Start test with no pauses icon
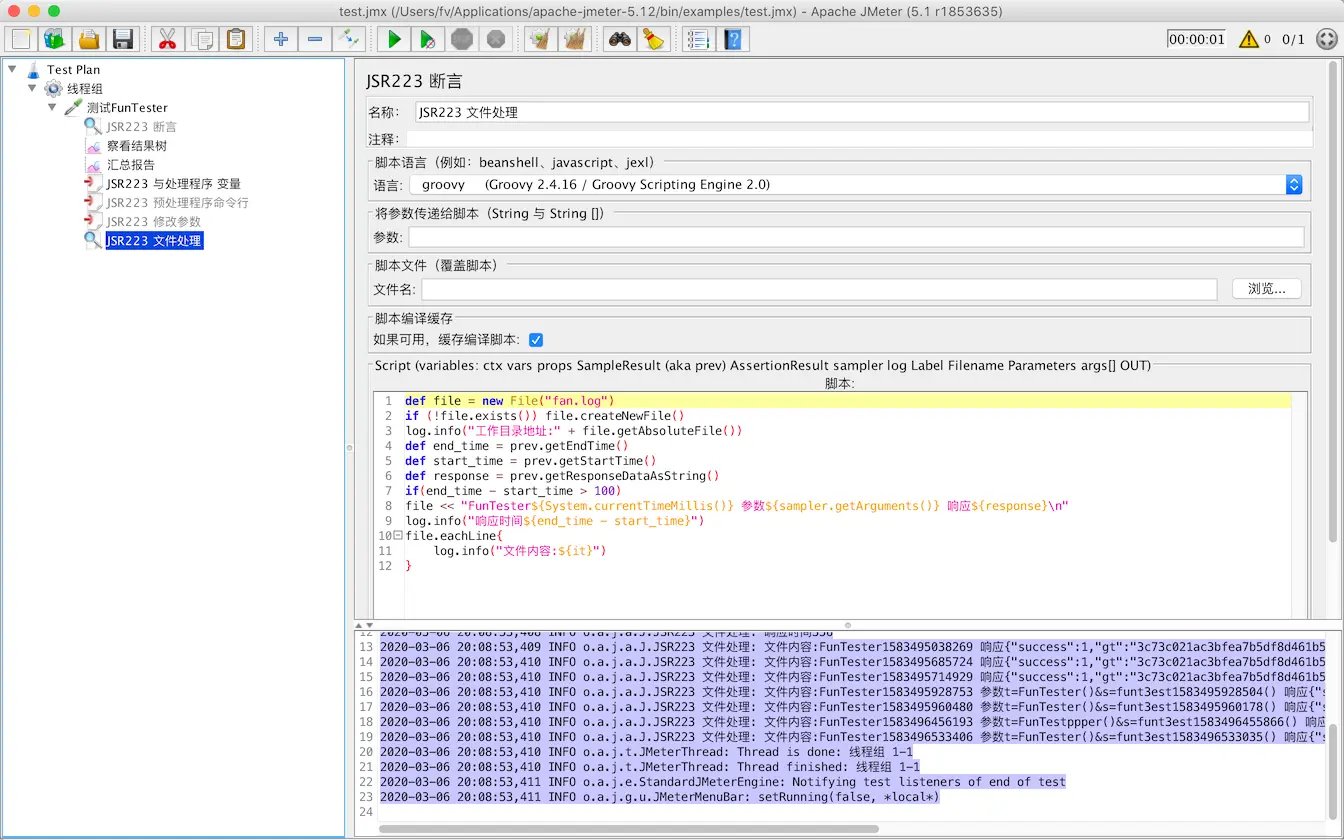The height and width of the screenshot is (840, 1344). click(428, 39)
